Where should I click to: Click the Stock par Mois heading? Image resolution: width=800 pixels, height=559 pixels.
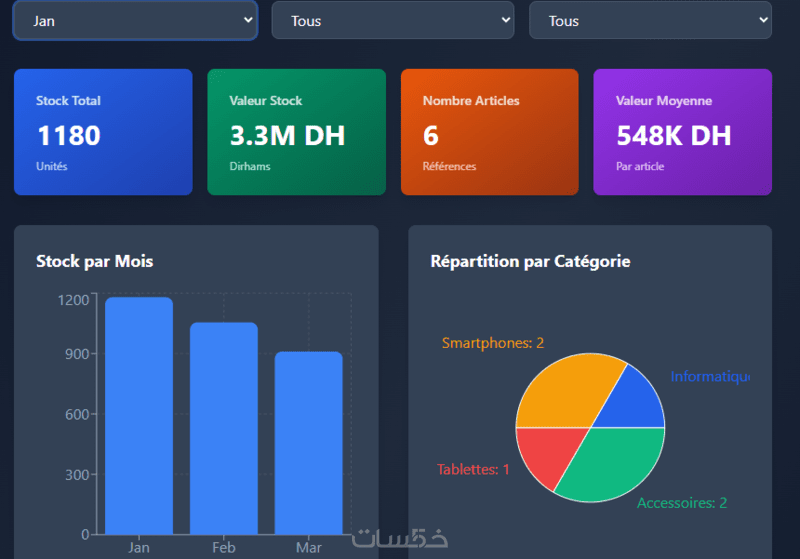click(94, 261)
